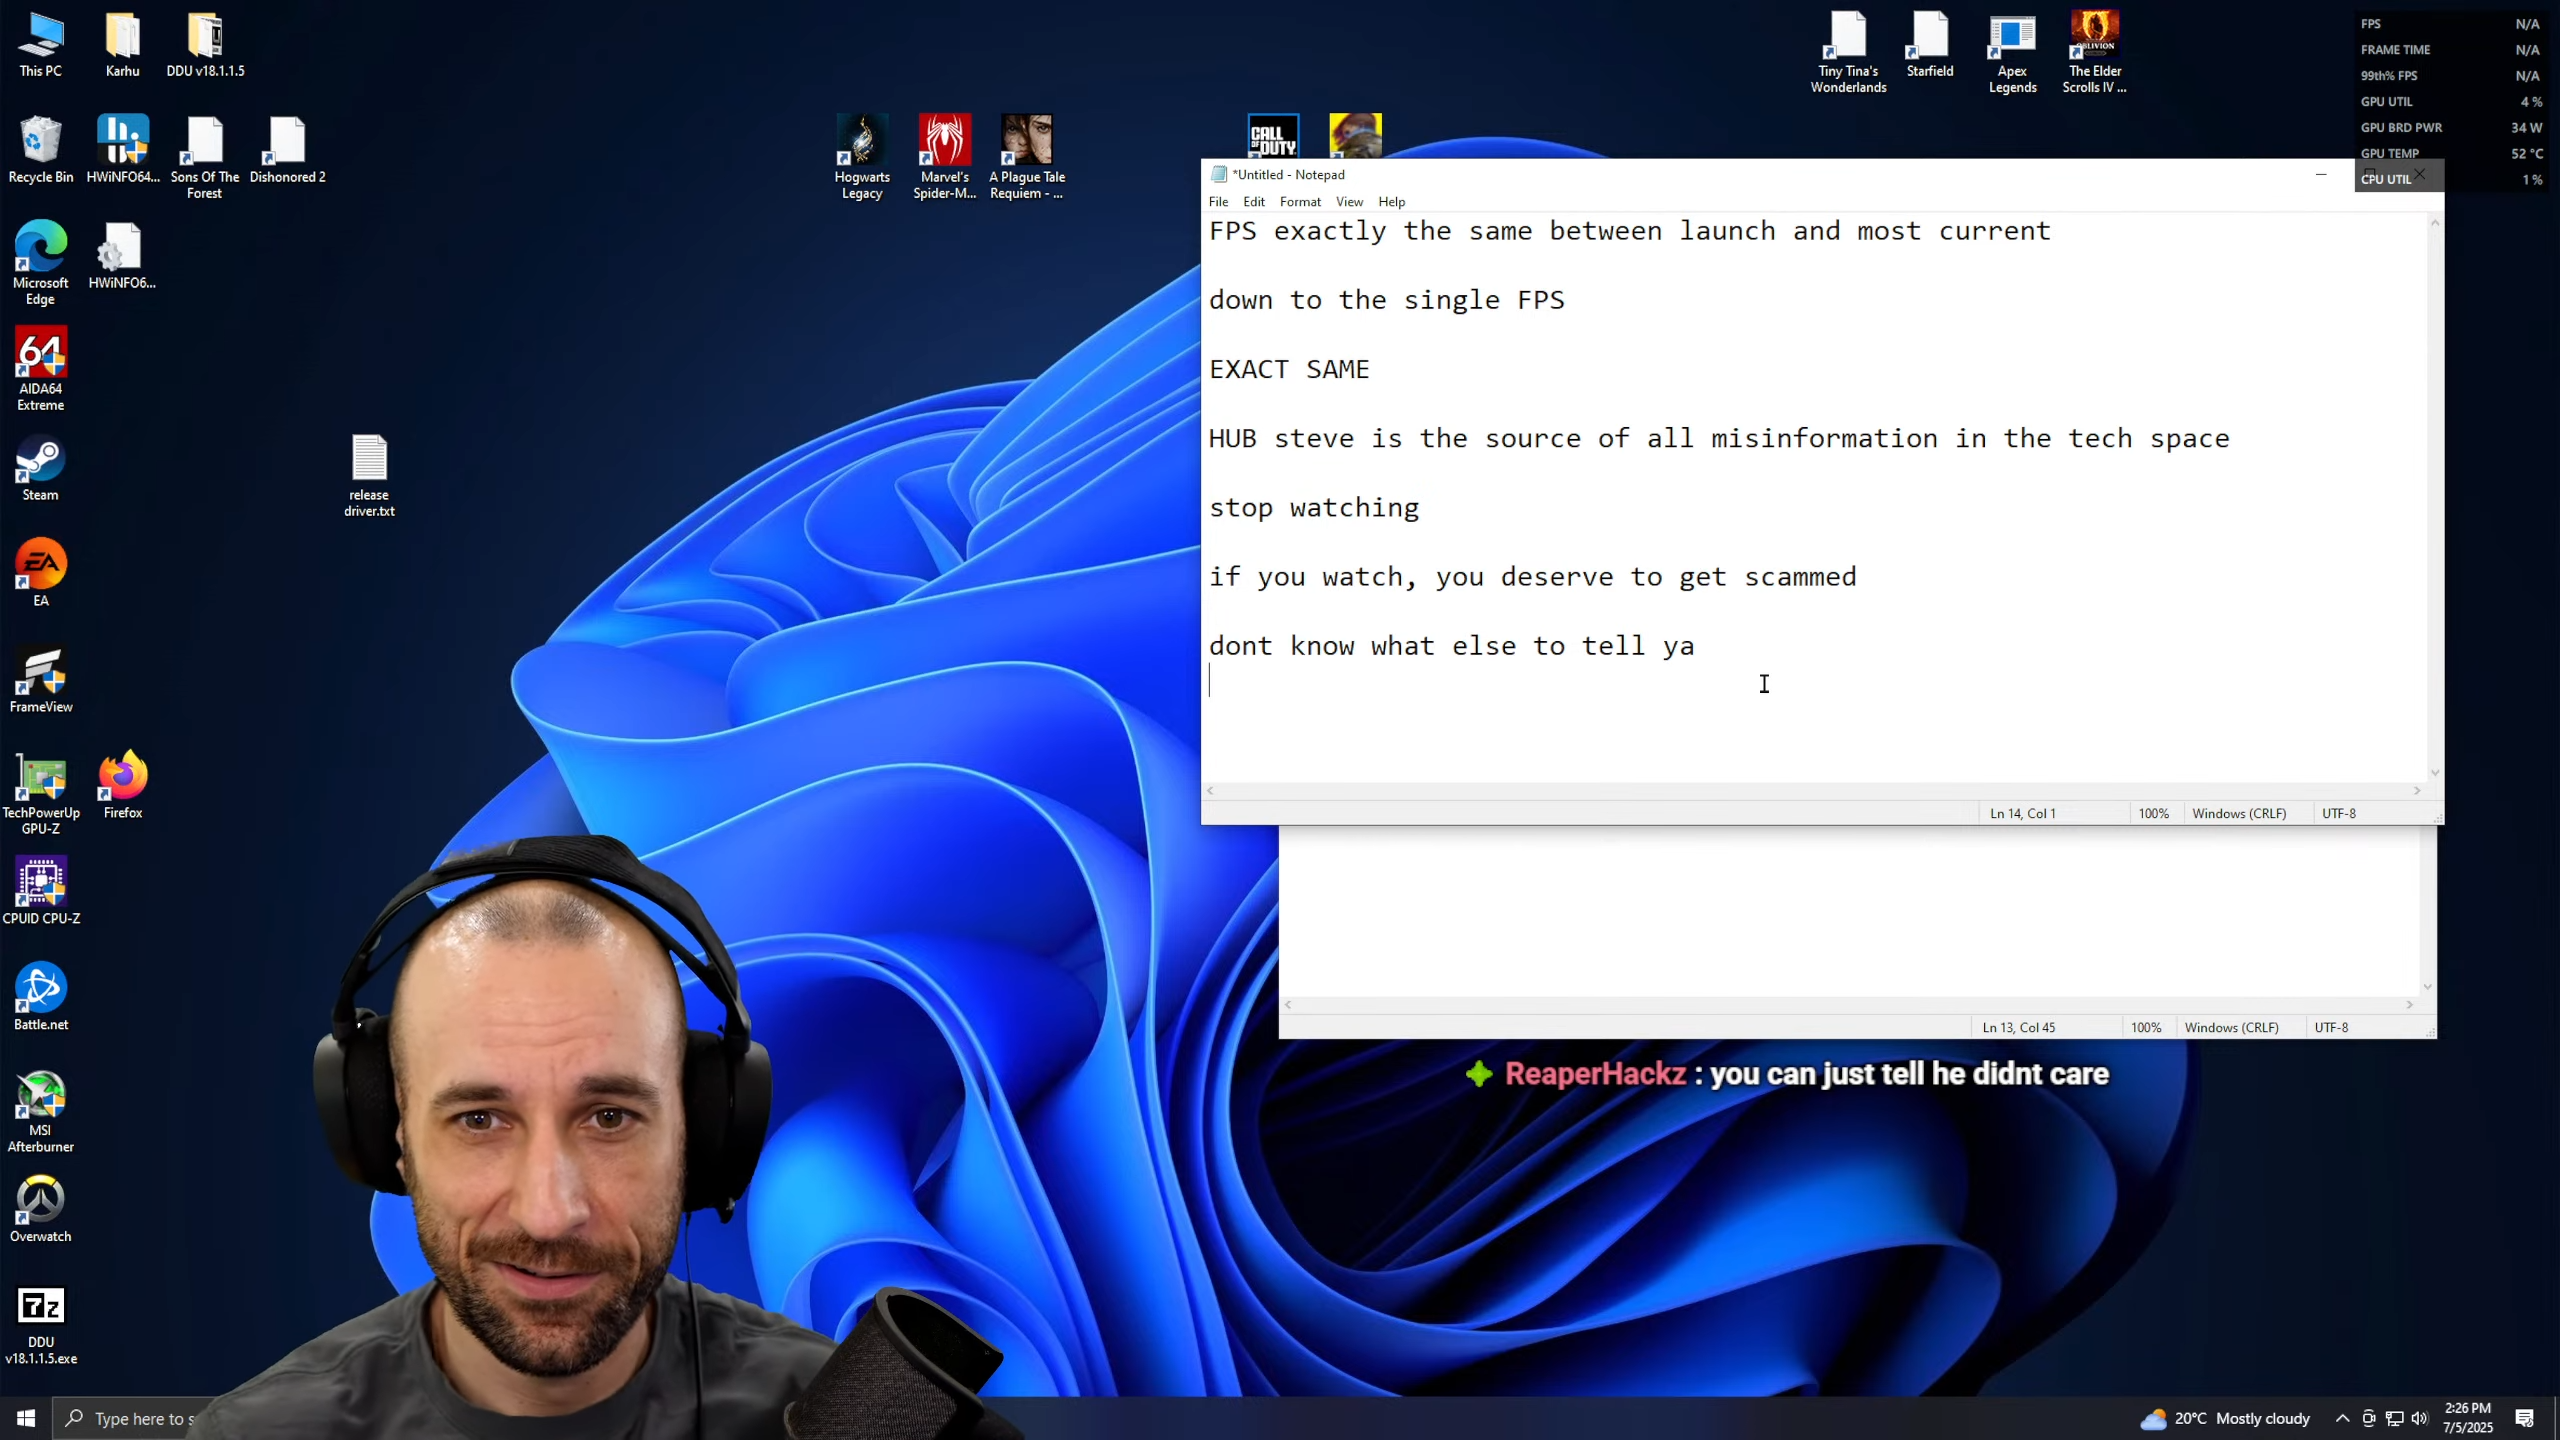The width and height of the screenshot is (2560, 1440).
Task: Click scroll-down arrow in front Notepad
Action: (x=2435, y=772)
